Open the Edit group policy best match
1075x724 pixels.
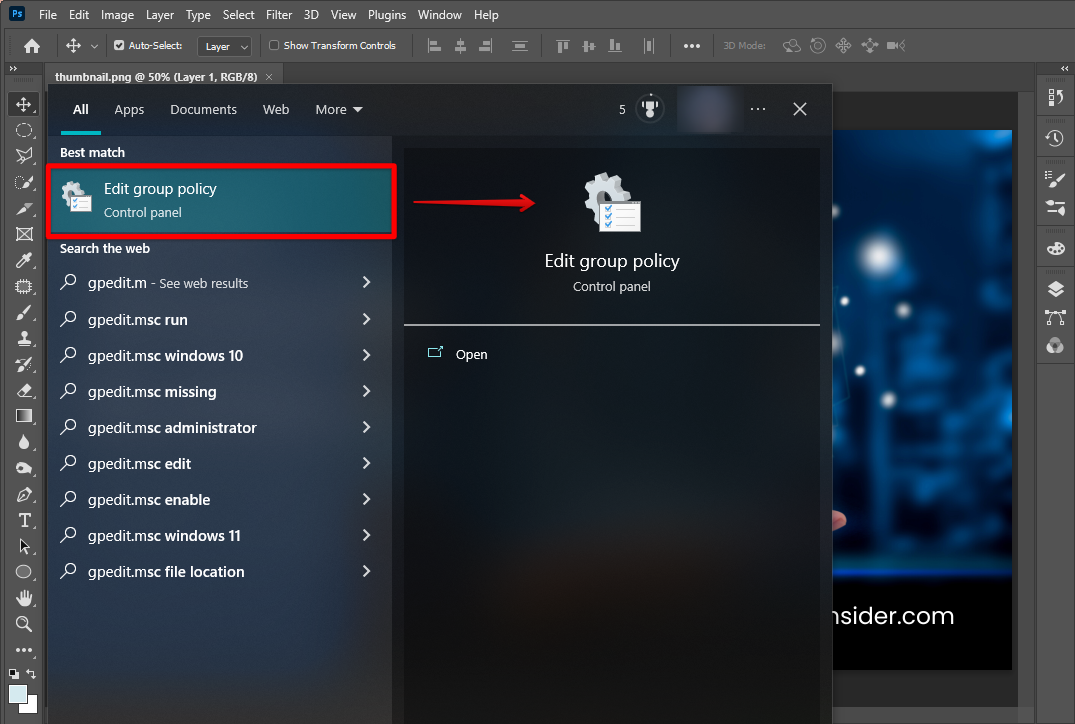[x=222, y=200]
